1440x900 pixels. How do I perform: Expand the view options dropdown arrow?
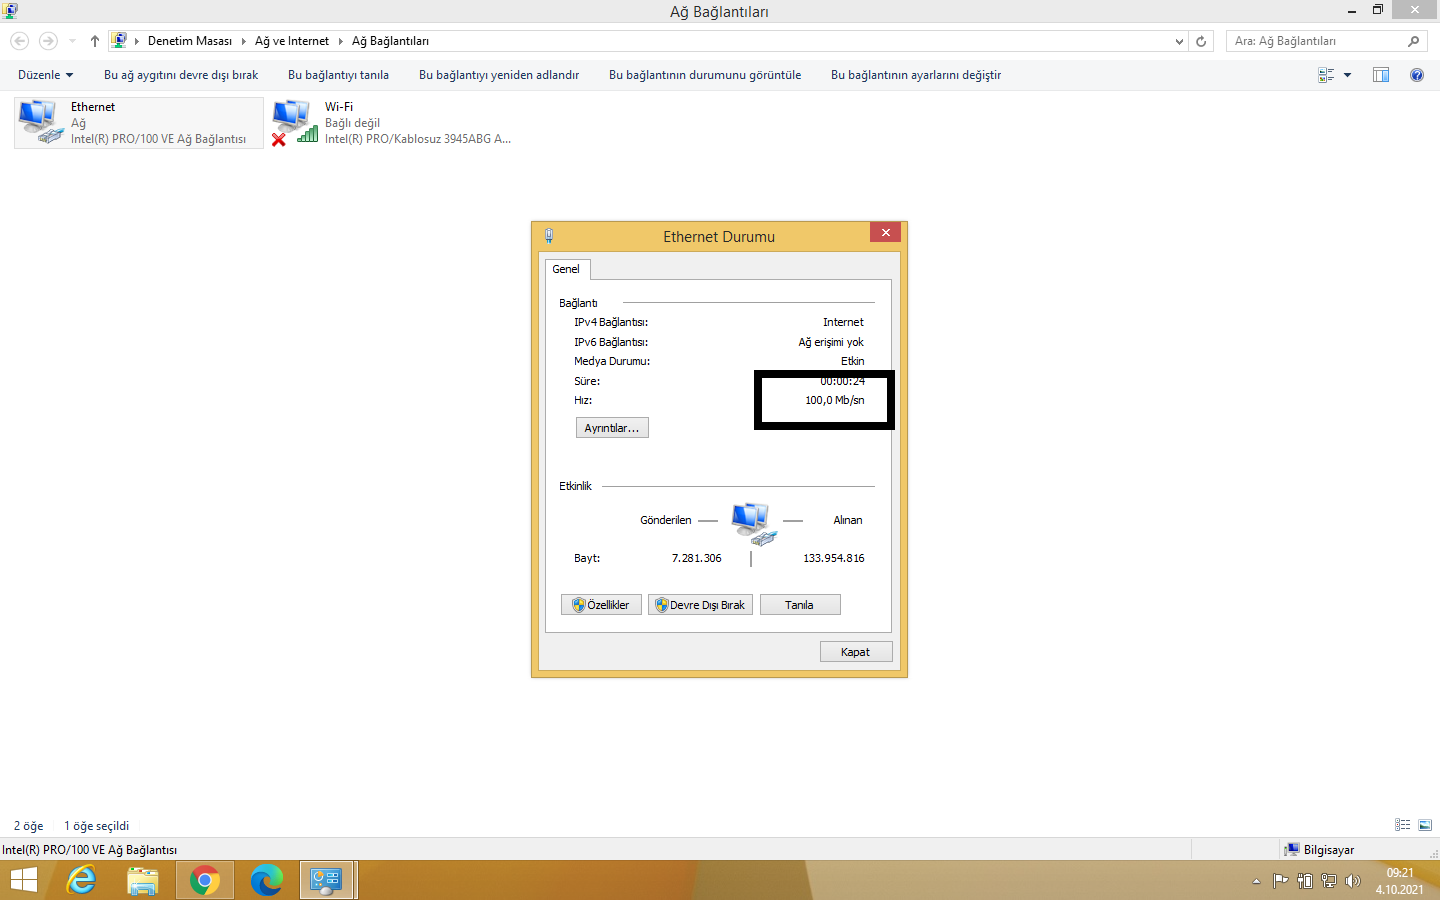[x=1347, y=75]
